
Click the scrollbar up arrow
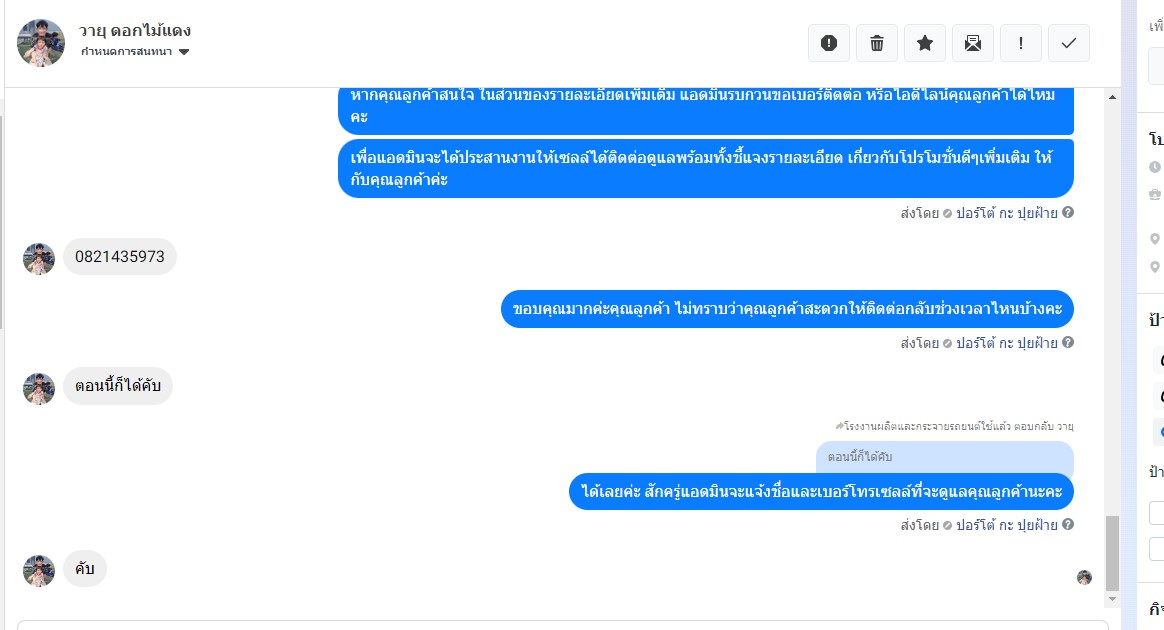(1112, 97)
